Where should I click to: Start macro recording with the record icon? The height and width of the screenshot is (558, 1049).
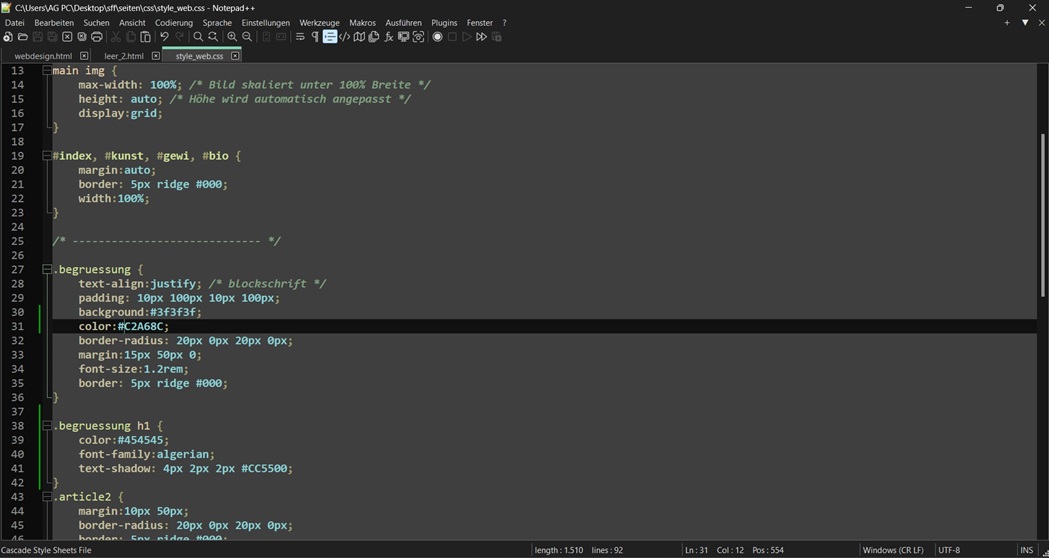click(437, 37)
